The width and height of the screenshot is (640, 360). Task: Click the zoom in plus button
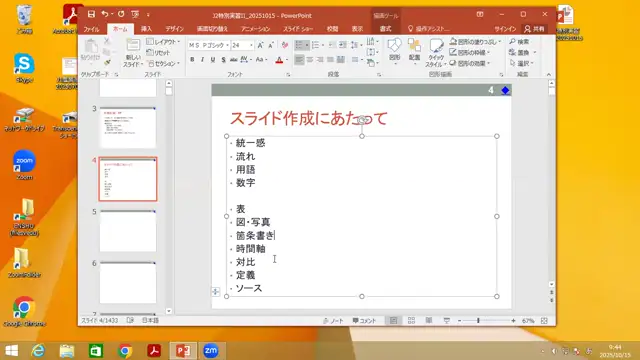tap(513, 321)
